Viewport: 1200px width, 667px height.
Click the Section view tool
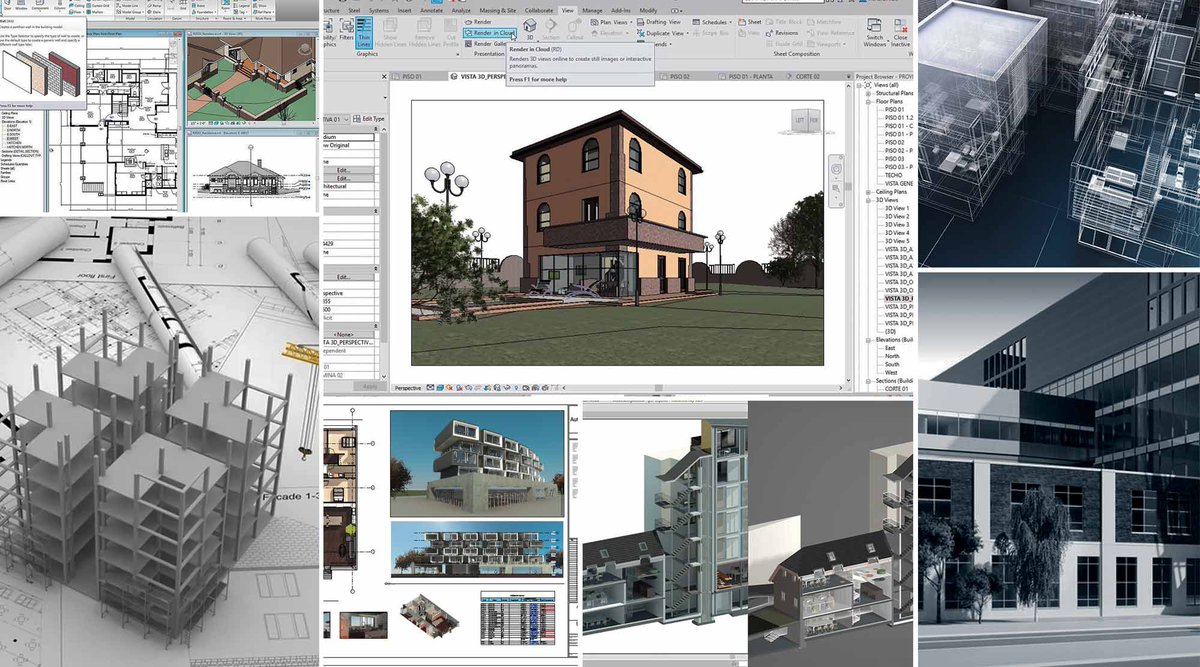pos(550,27)
